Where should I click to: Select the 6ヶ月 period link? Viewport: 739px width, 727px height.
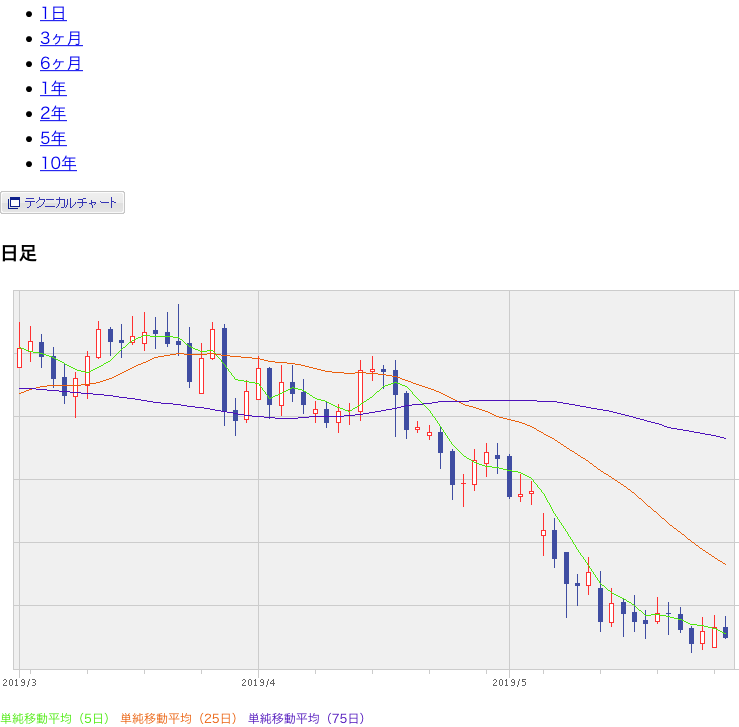pos(61,64)
